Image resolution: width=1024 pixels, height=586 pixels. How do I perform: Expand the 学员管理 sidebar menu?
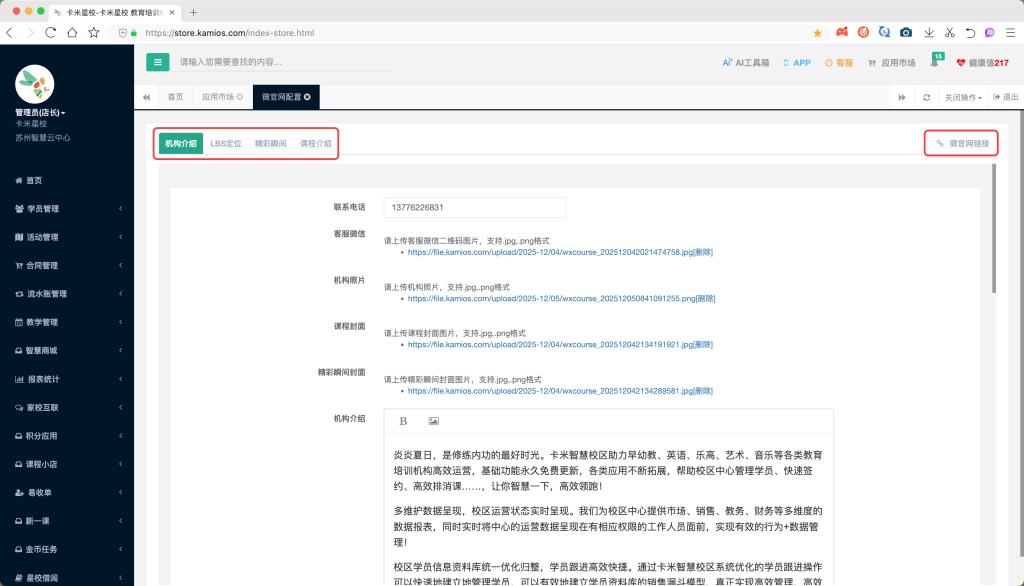67,209
